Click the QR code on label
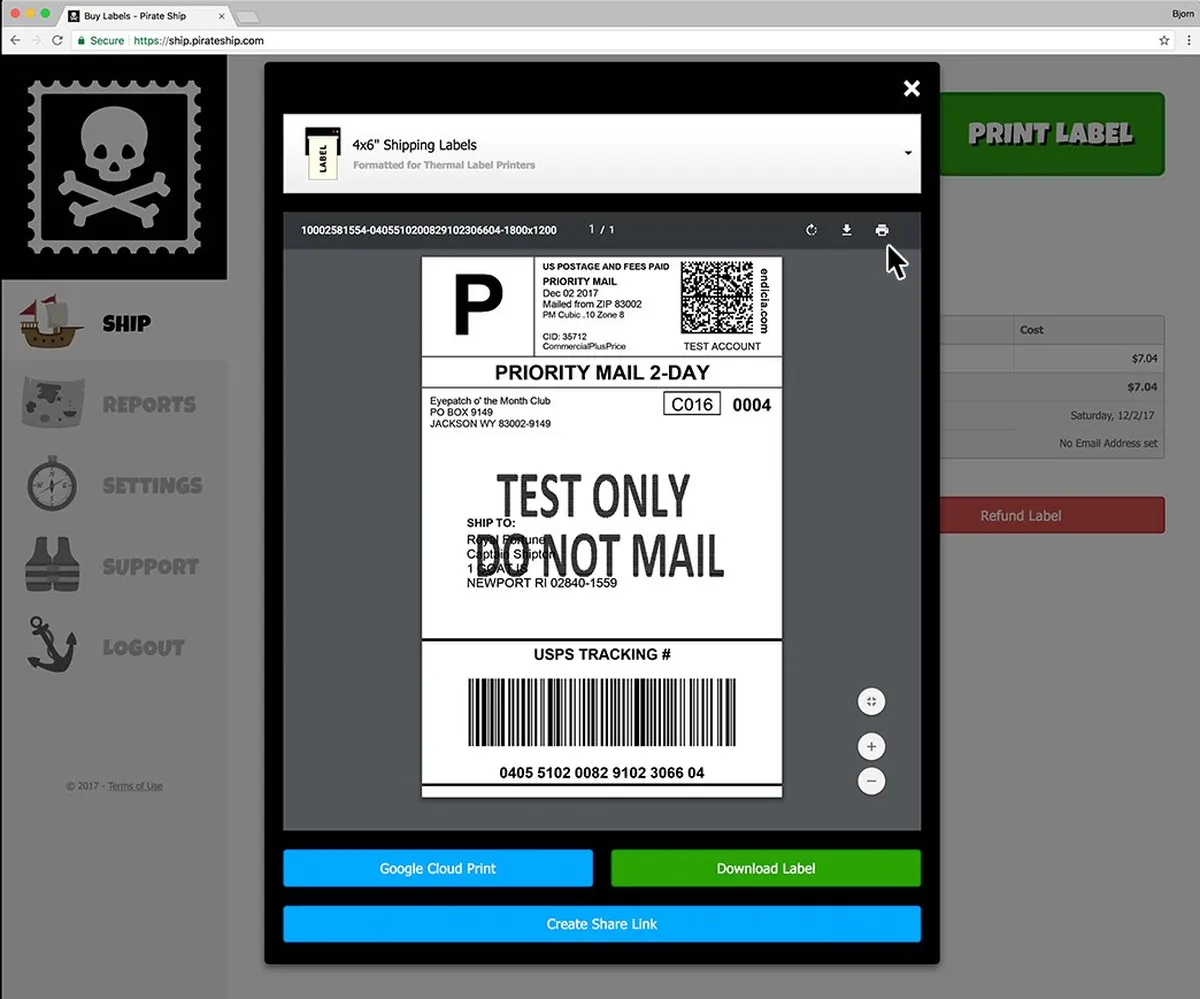This screenshot has height=999, width=1200. click(717, 297)
